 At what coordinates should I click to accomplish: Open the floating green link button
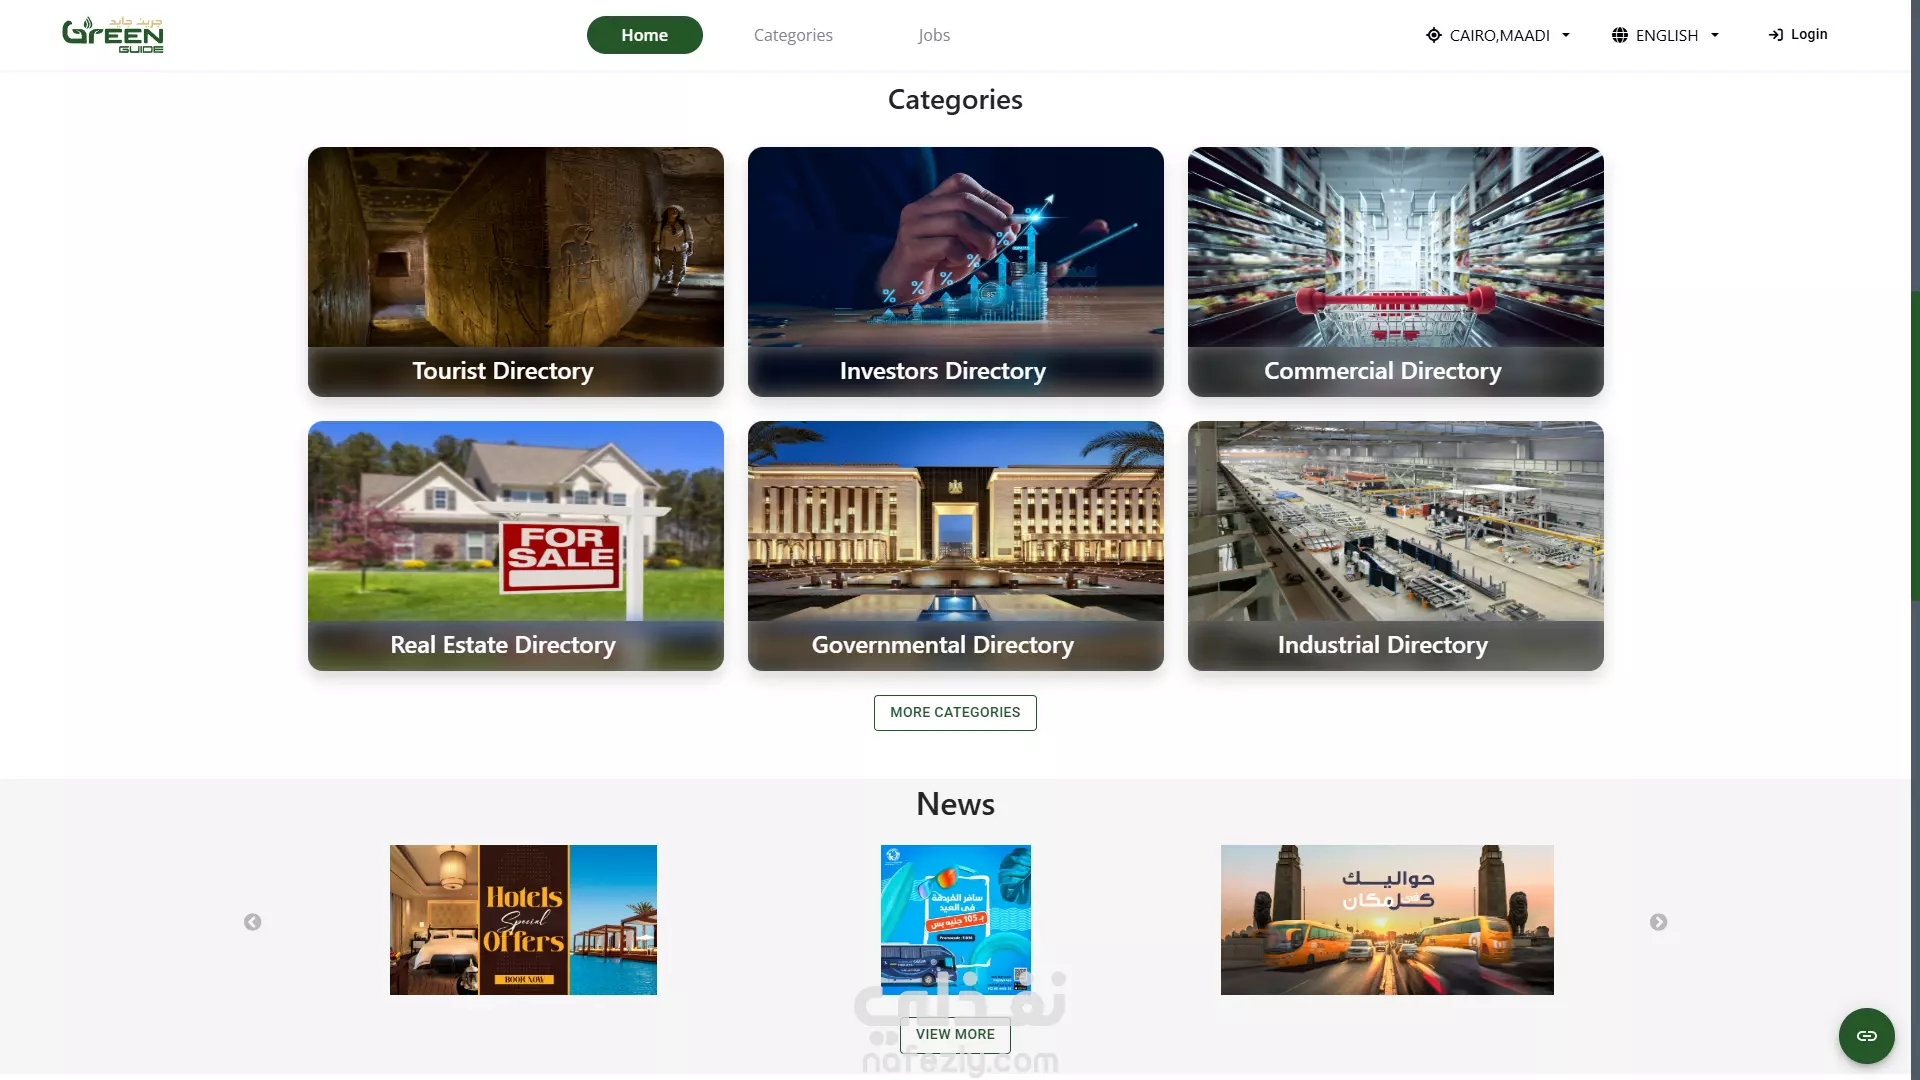coord(1867,1036)
